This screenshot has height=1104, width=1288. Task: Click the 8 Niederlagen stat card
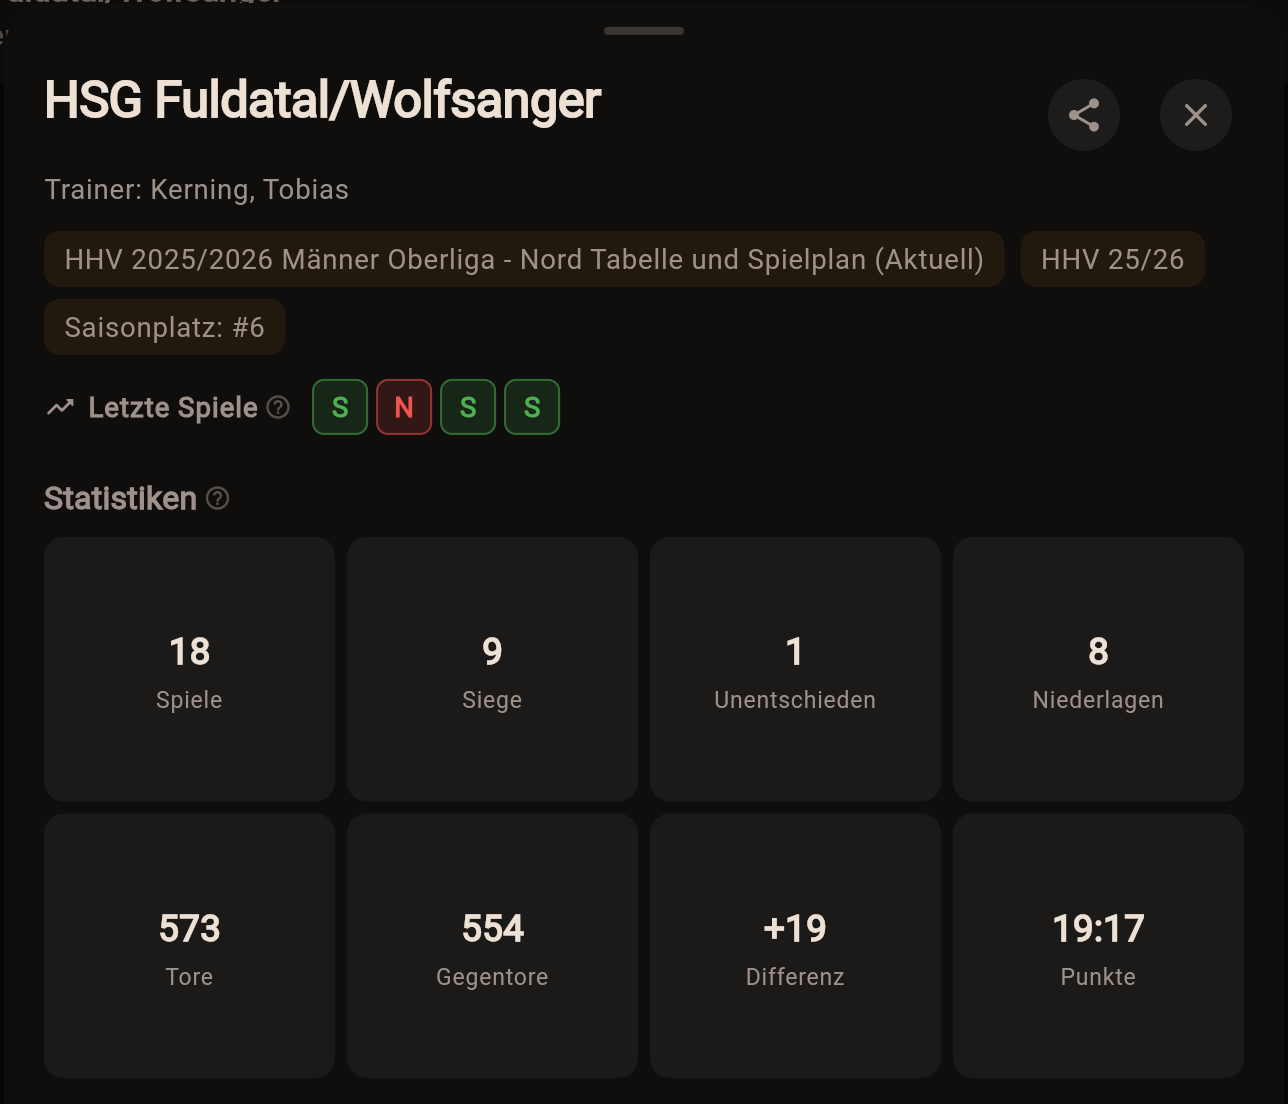click(x=1098, y=669)
